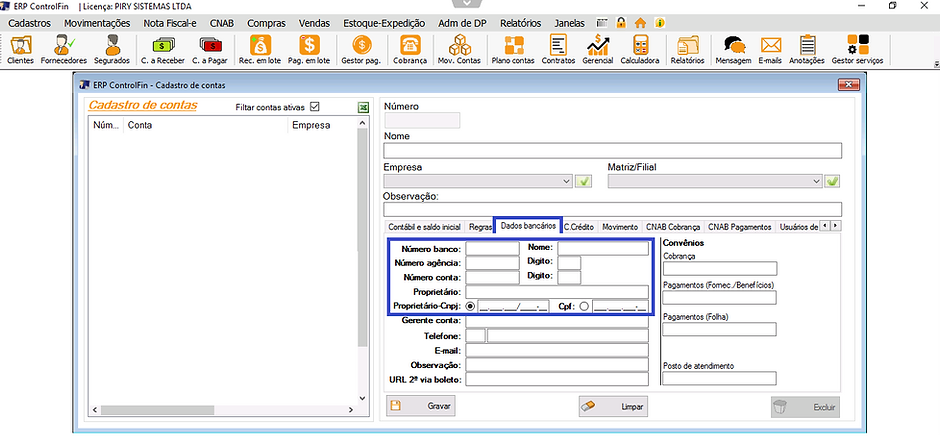
Task: Open the Fornecedores toolbar icon
Action: tap(64, 50)
